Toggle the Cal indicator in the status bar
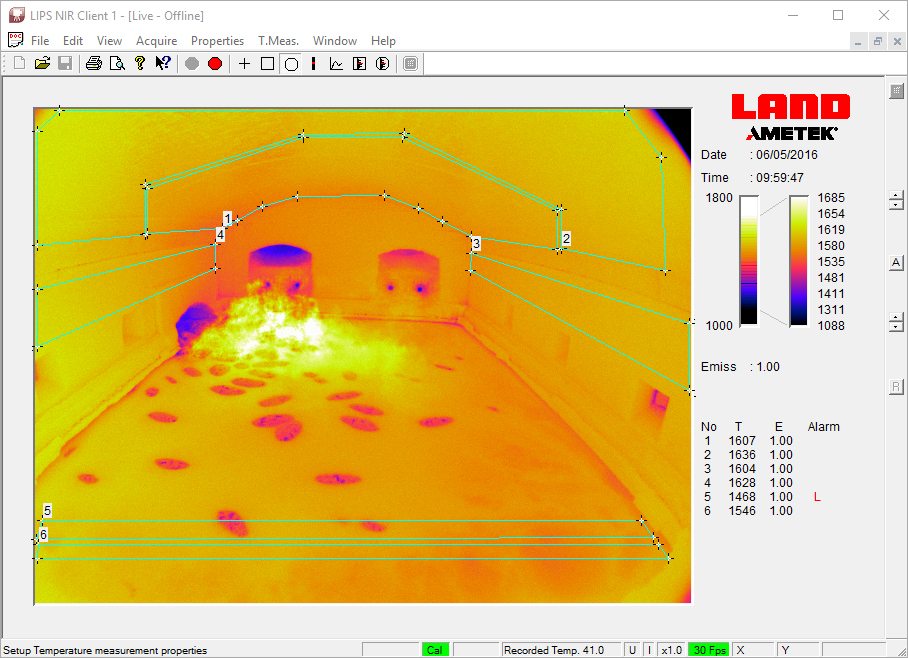Screen dimensions: 908x658 point(435,649)
